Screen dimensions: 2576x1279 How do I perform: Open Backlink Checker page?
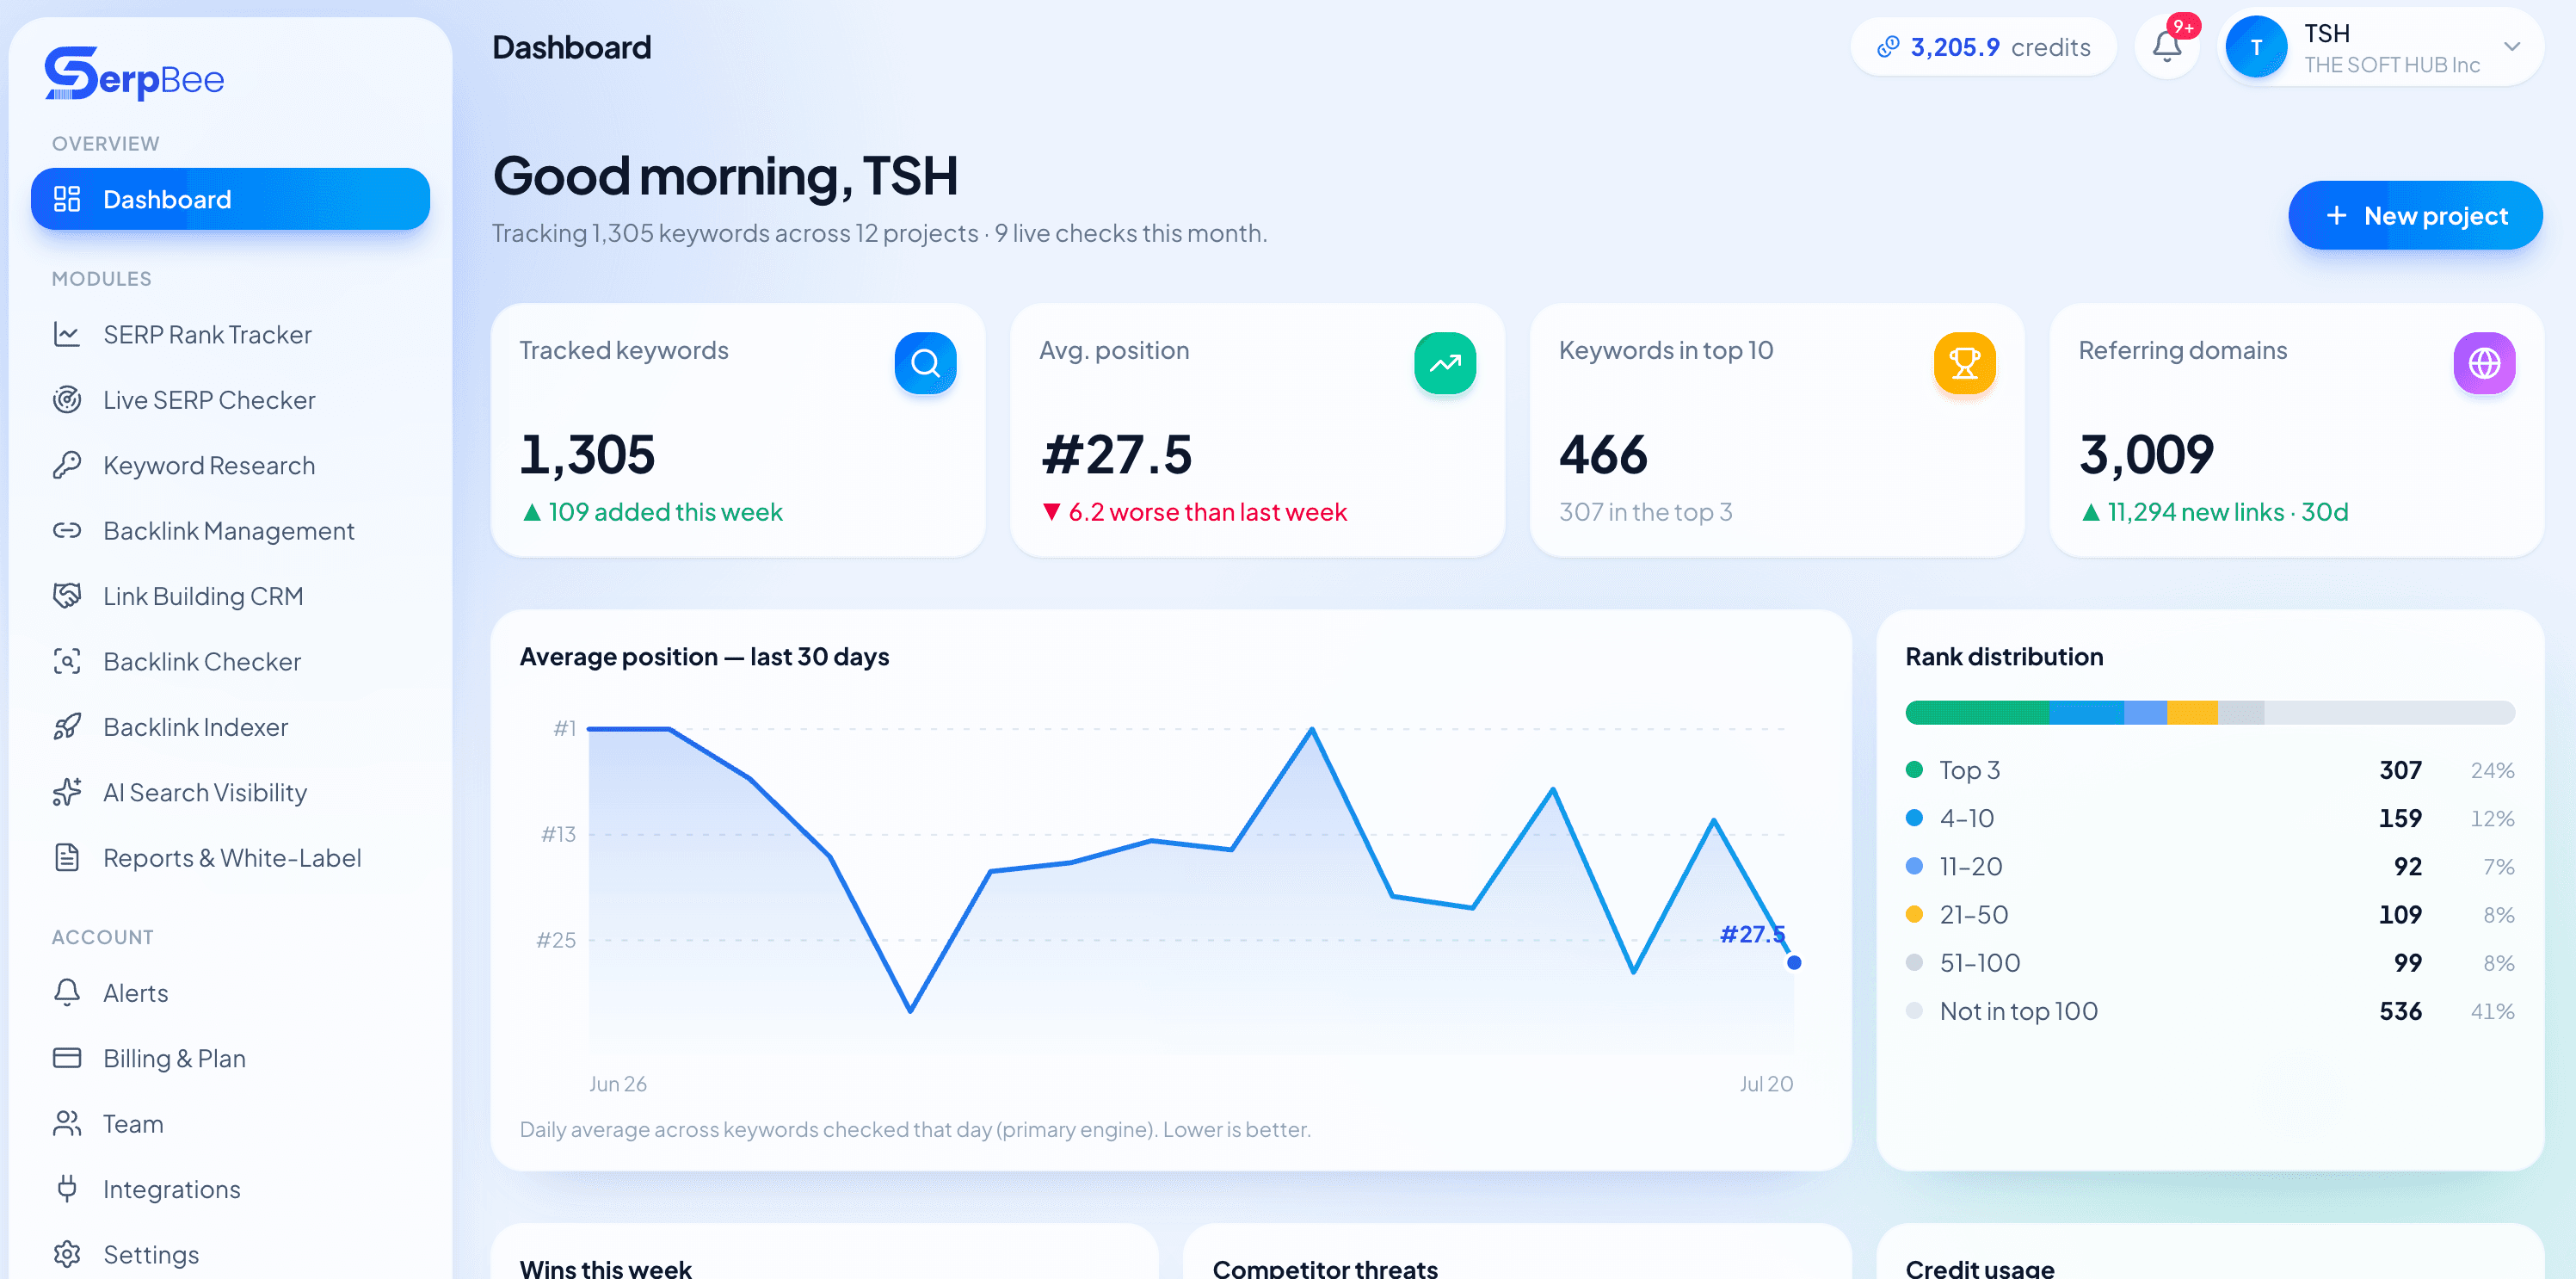click(x=230, y=661)
